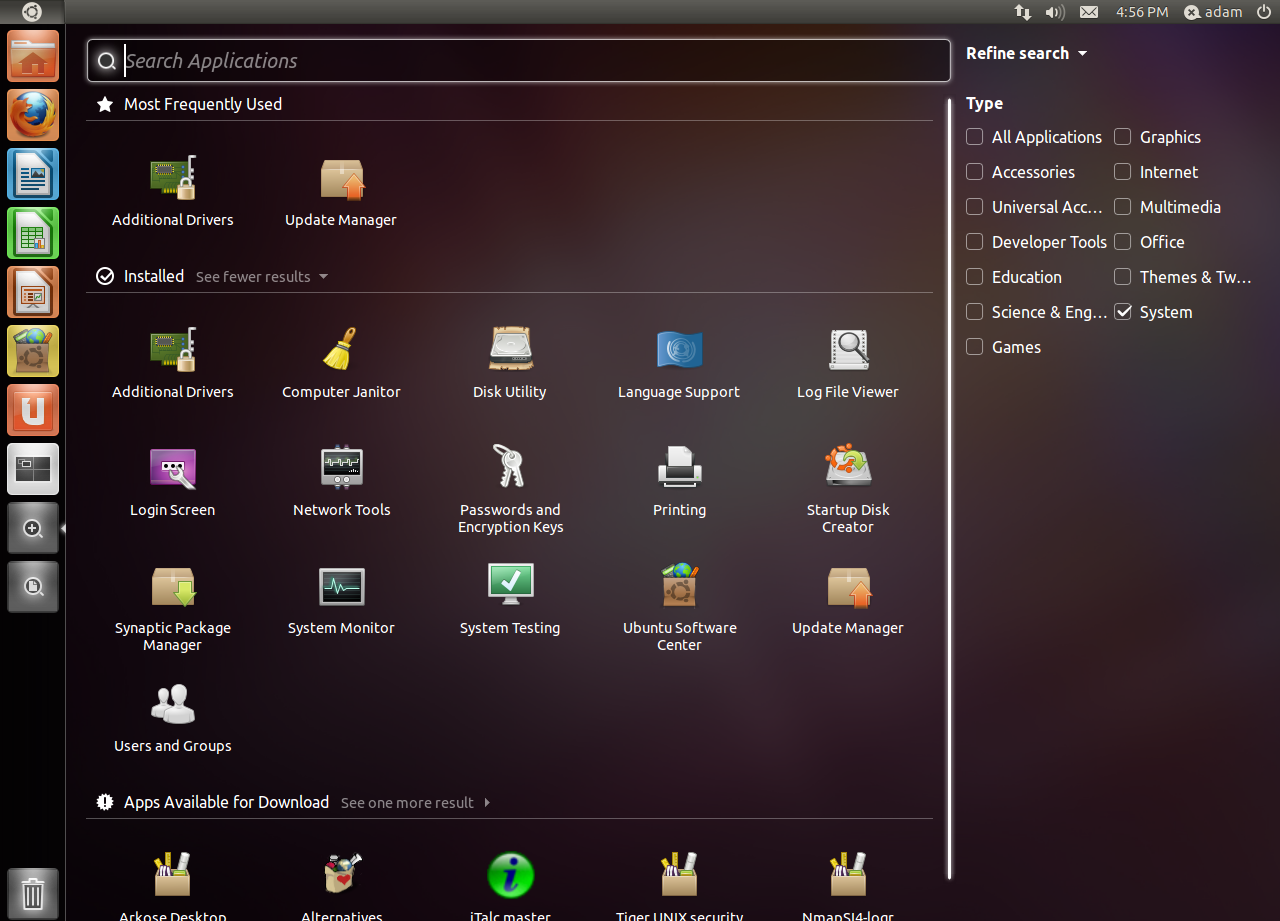
Task: Open the Workspace Switcher in the launcher
Action: click(x=33, y=469)
